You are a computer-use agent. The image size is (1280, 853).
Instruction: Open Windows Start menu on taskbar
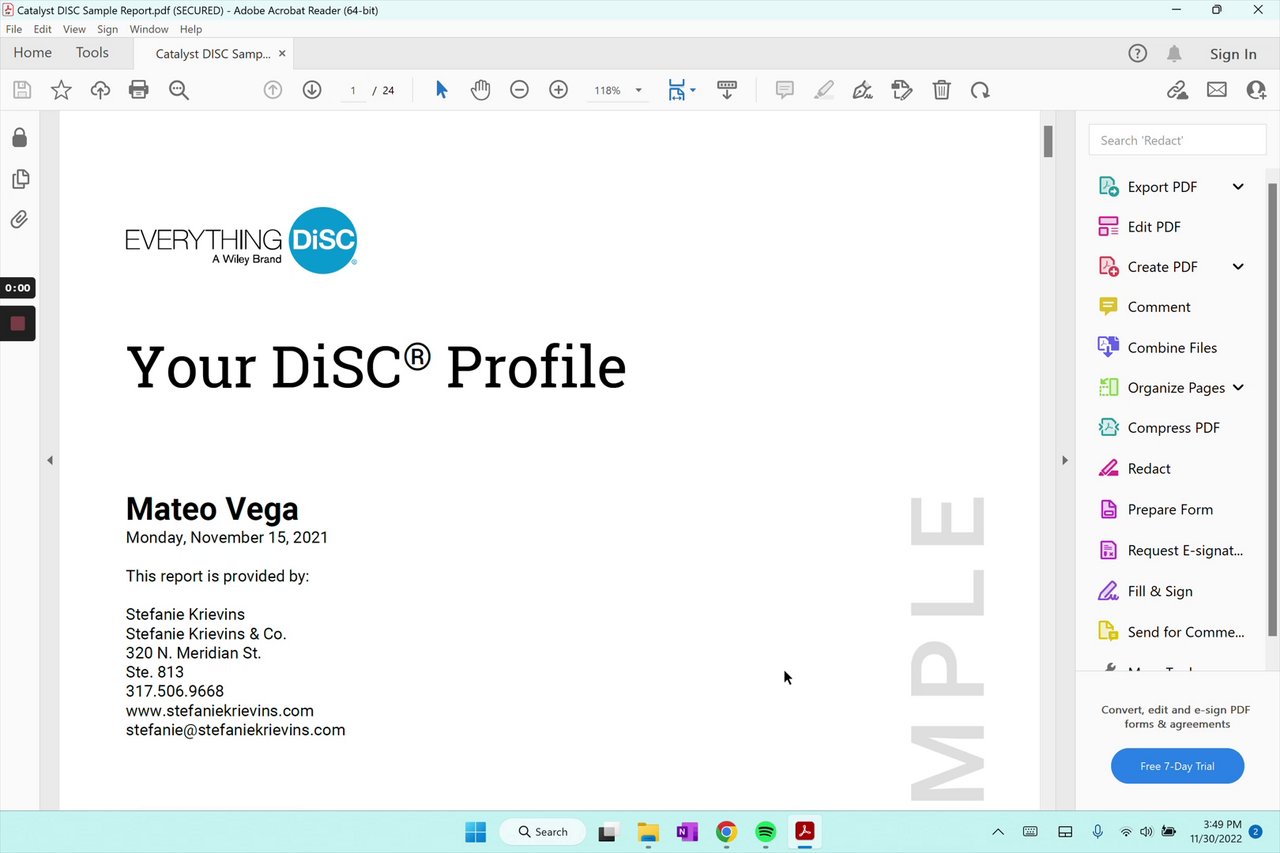[x=475, y=832]
